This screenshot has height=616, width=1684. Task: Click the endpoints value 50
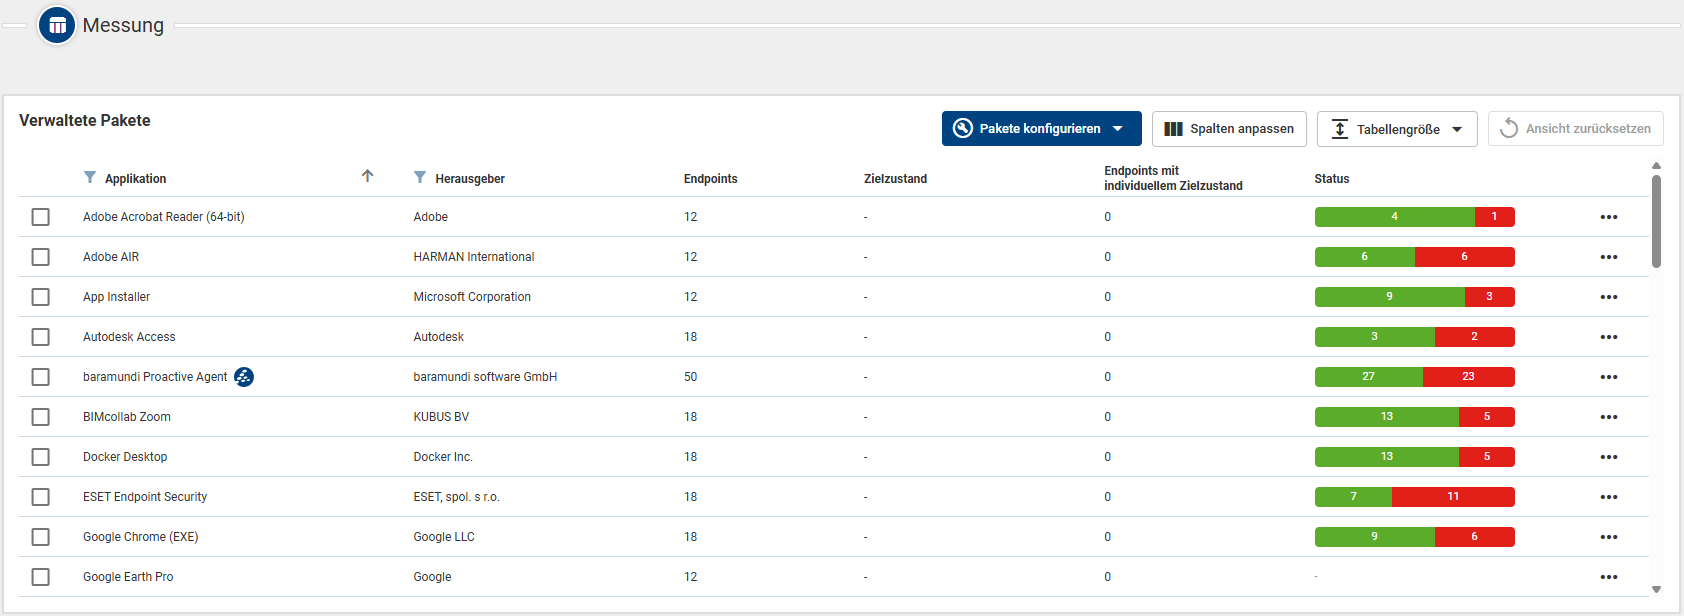click(691, 377)
